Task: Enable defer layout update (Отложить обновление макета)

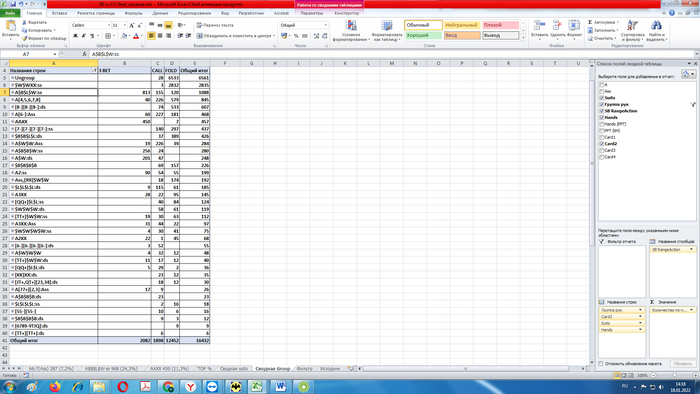Action: pyautogui.click(x=601, y=364)
